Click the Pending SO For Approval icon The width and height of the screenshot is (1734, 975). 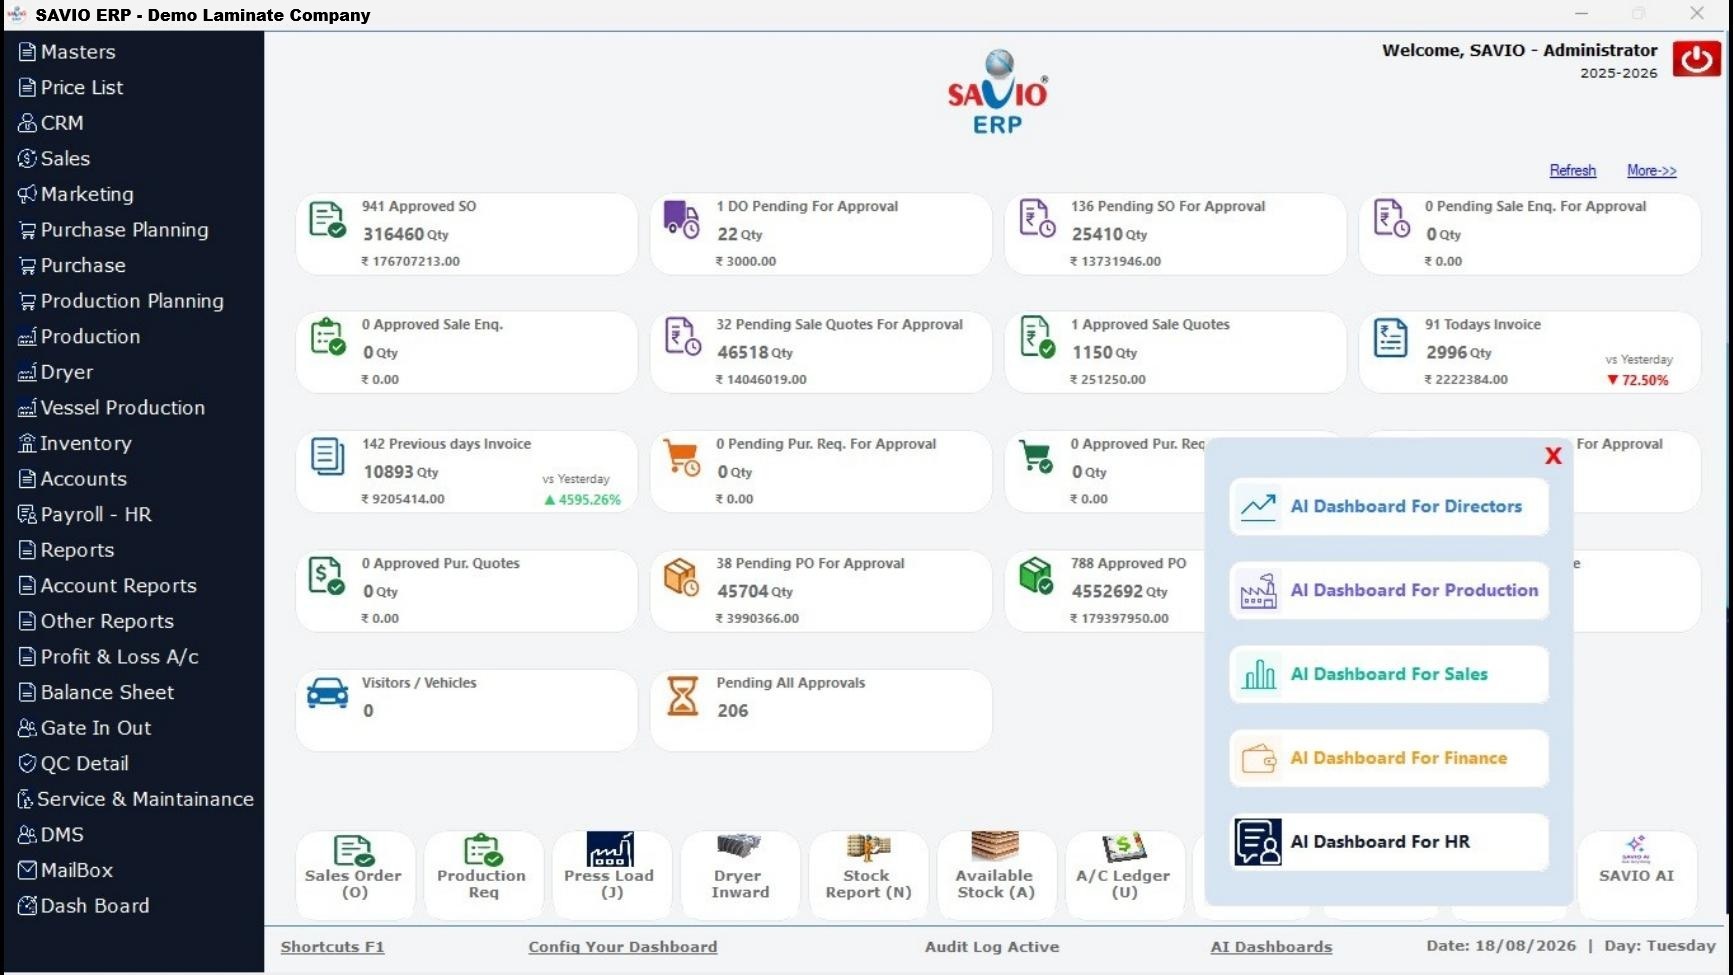coord(1037,218)
